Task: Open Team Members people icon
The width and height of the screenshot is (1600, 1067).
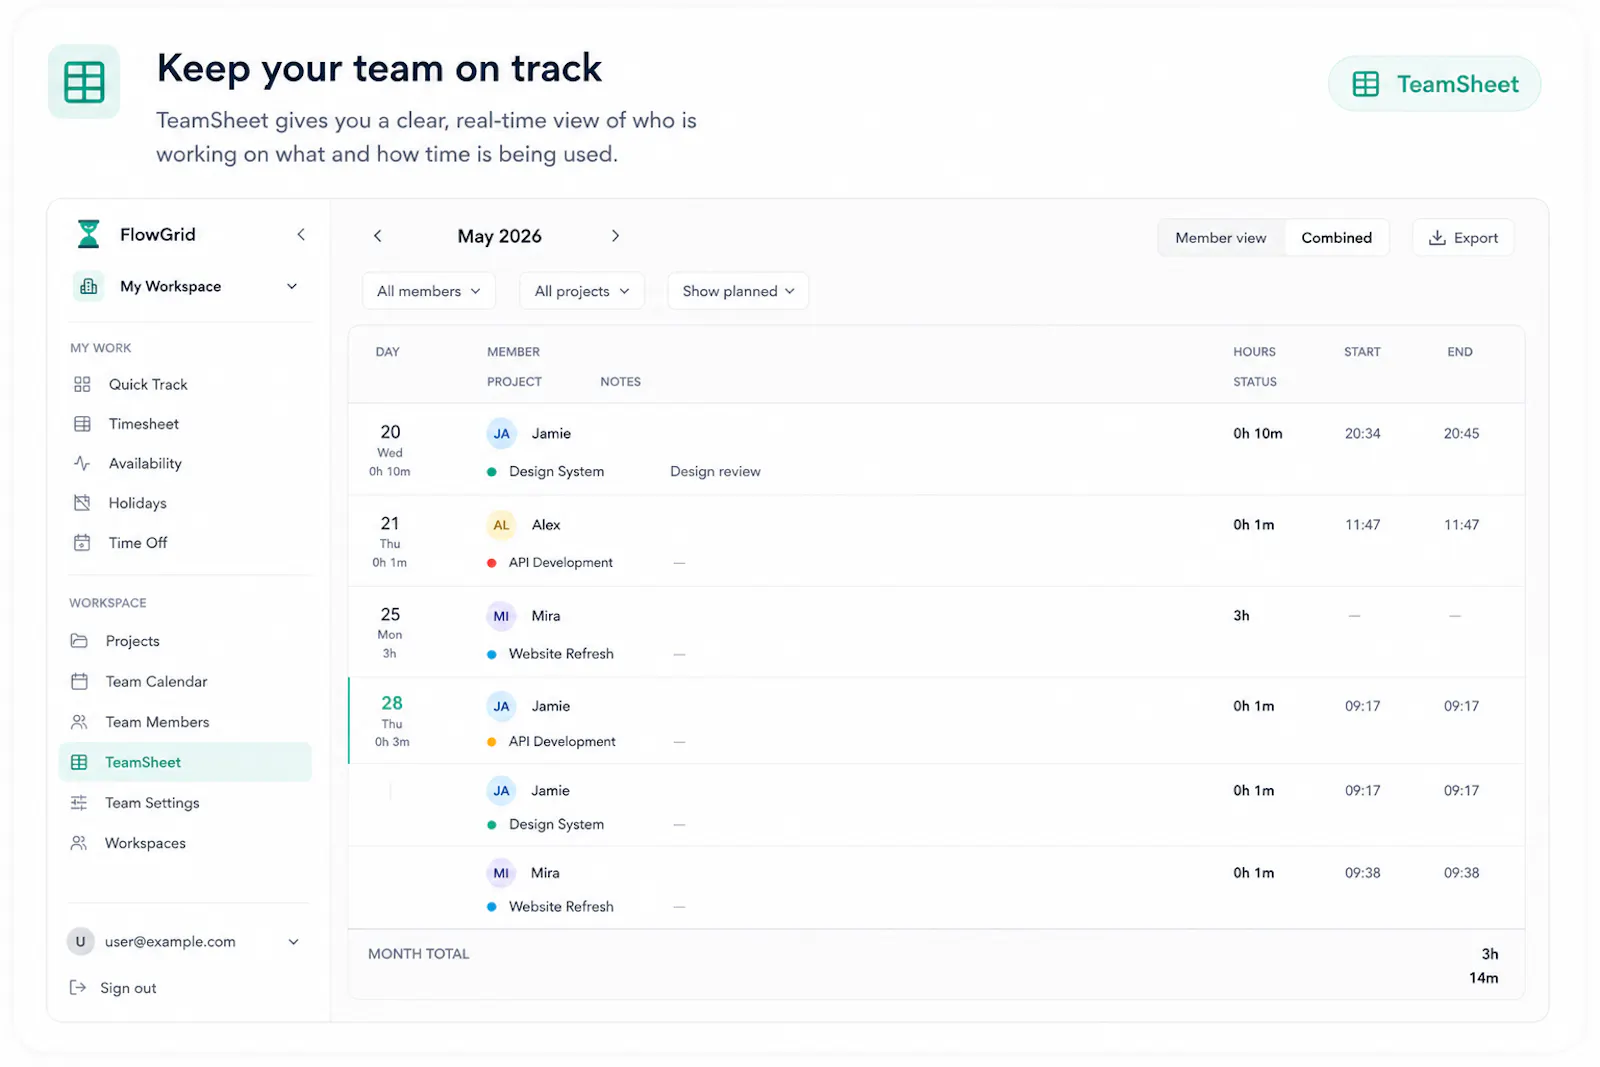Action: 79,722
